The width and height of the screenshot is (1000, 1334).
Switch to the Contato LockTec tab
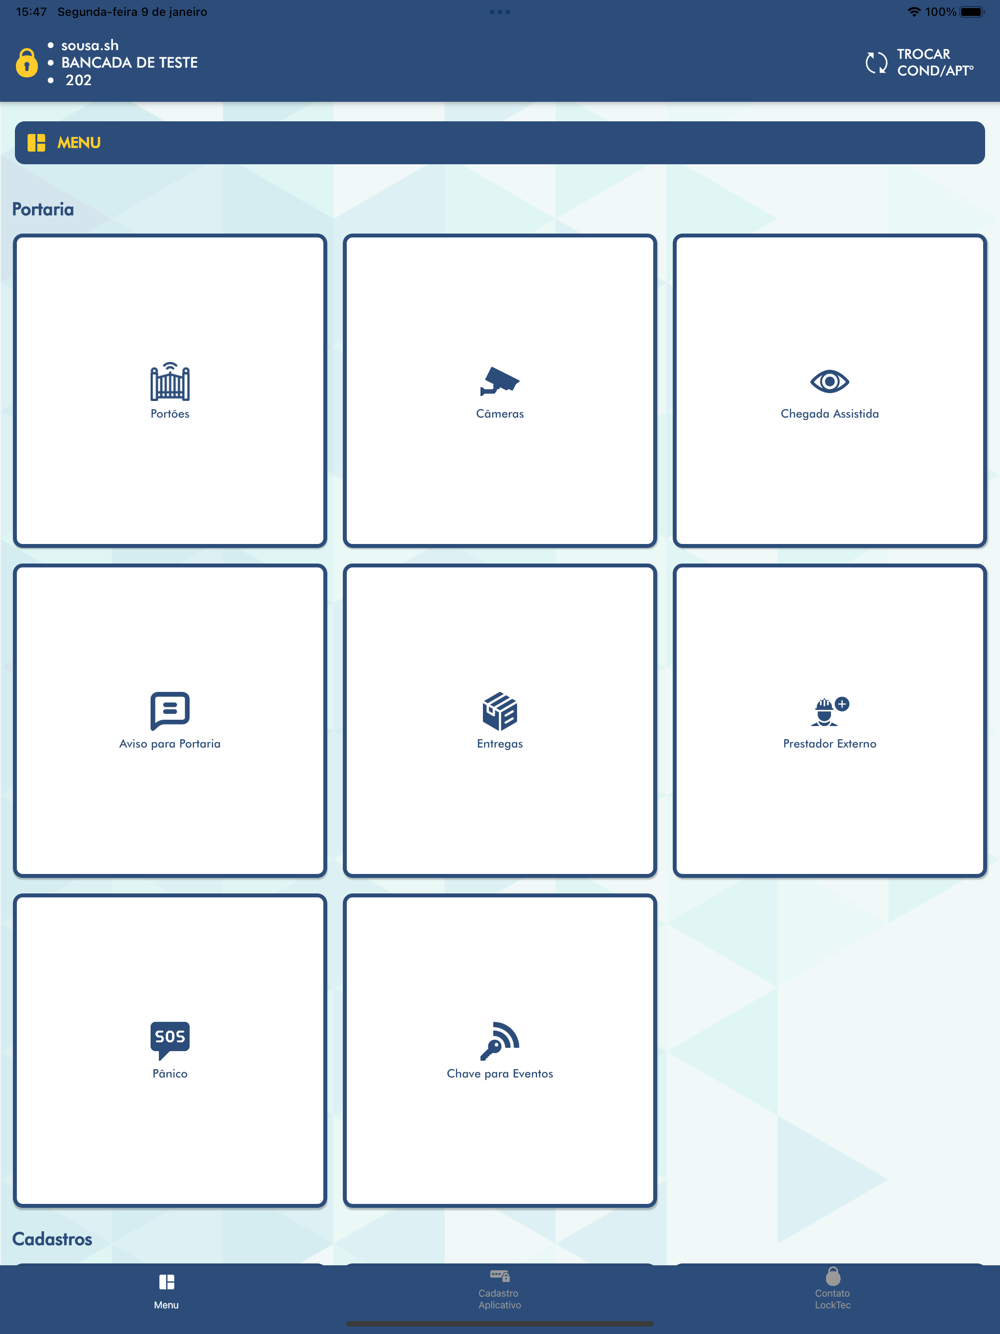click(832, 1289)
